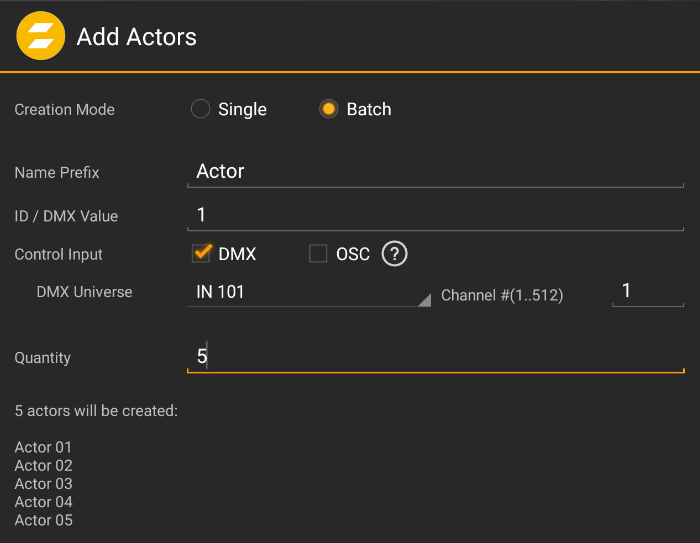Open the Control Input help question mark
700x543 pixels.
point(394,254)
